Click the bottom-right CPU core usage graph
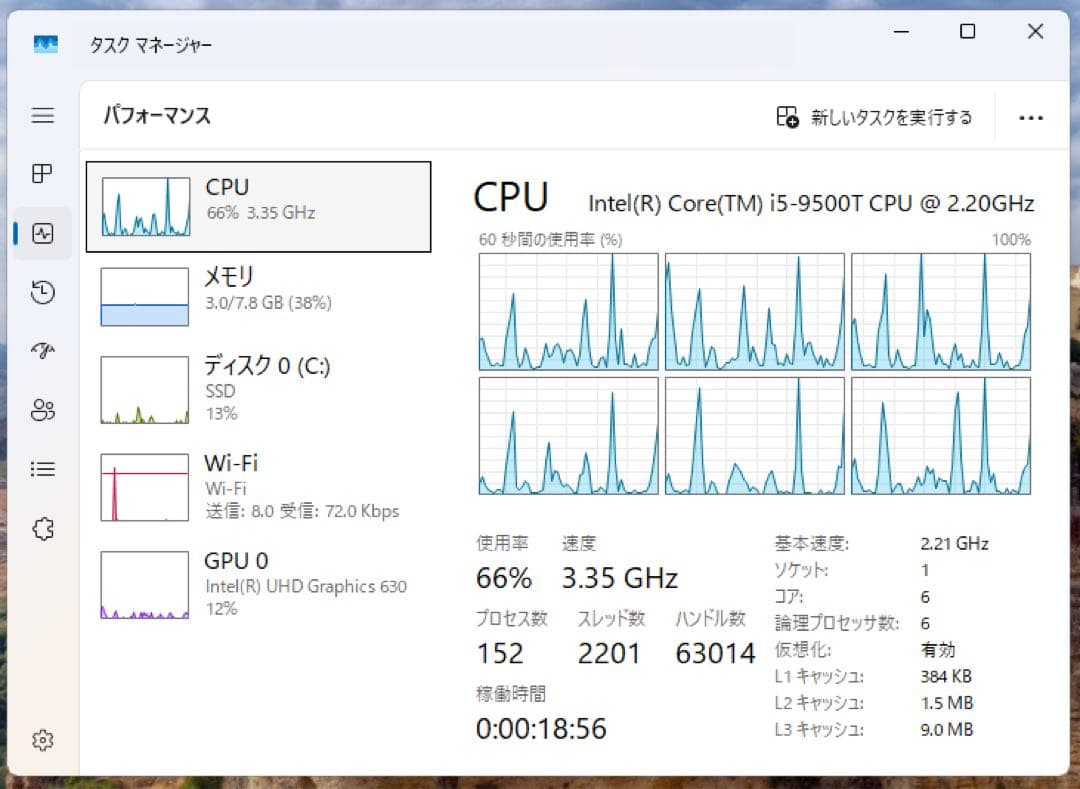The width and height of the screenshot is (1080, 789). [941, 435]
